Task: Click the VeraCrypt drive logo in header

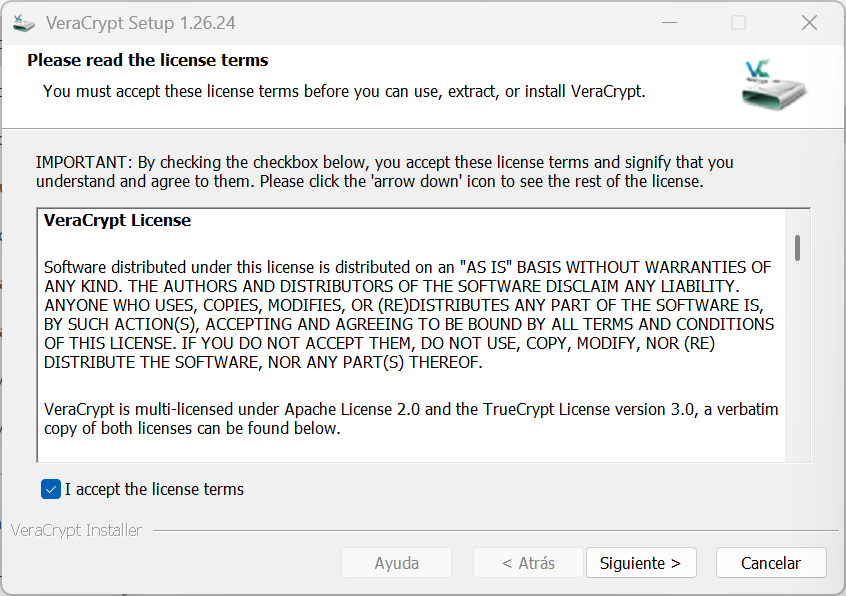Action: pyautogui.click(x=774, y=84)
